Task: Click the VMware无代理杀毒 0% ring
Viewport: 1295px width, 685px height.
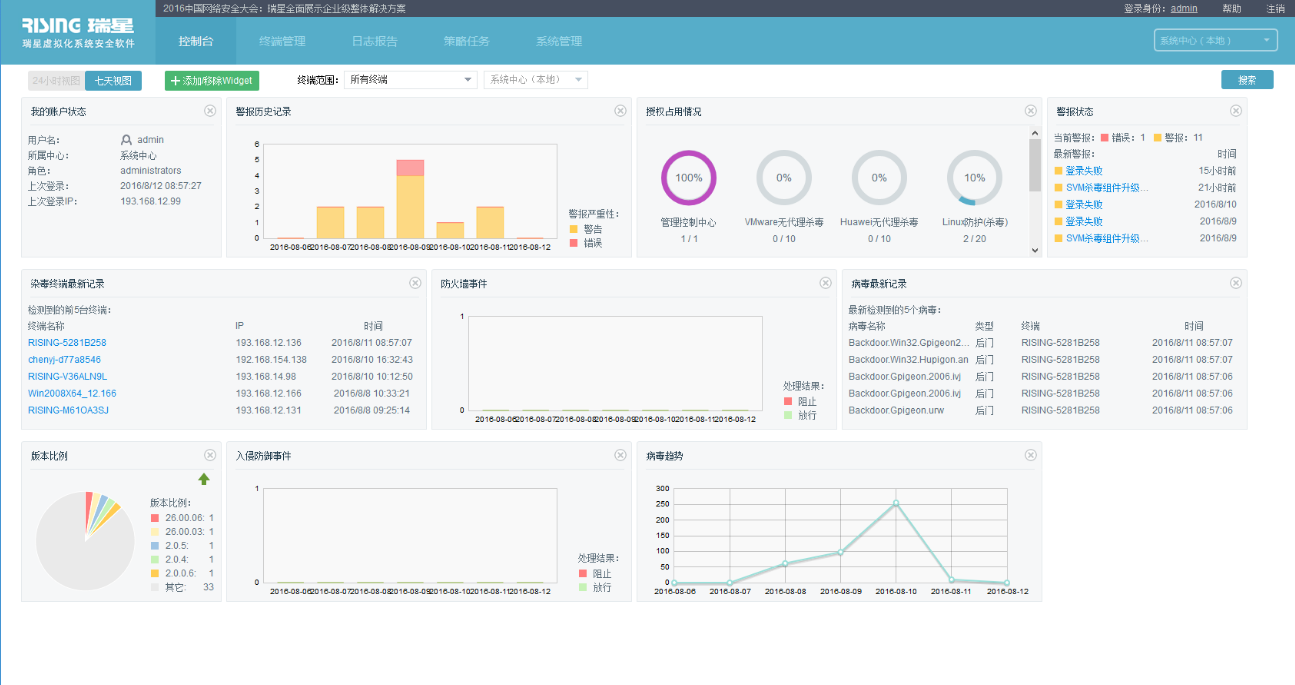Action: pos(784,177)
